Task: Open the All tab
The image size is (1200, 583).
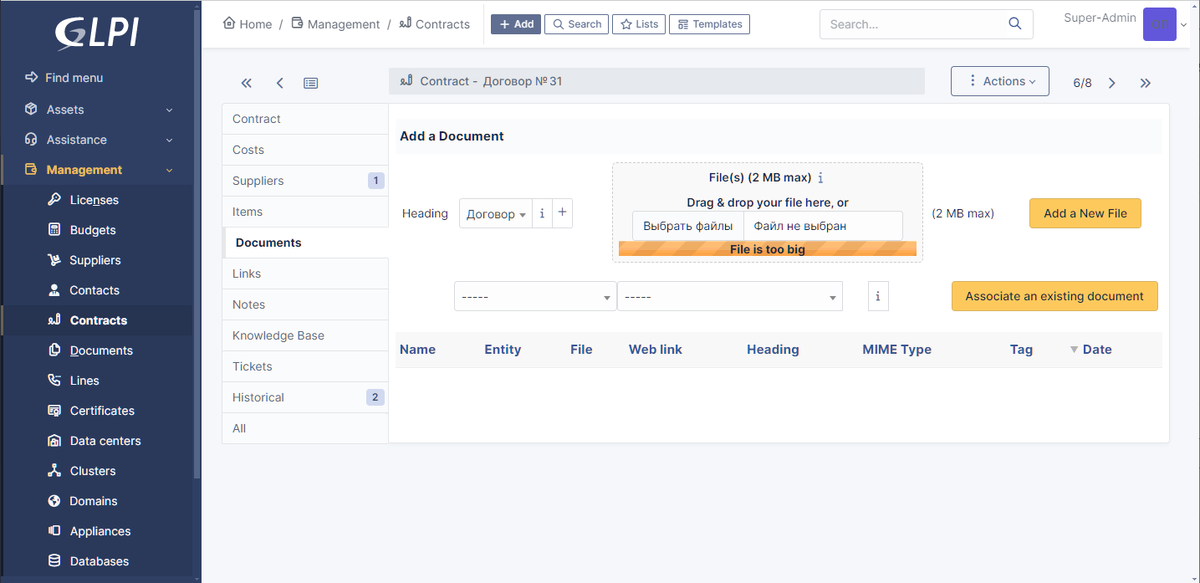Action: pos(305,429)
